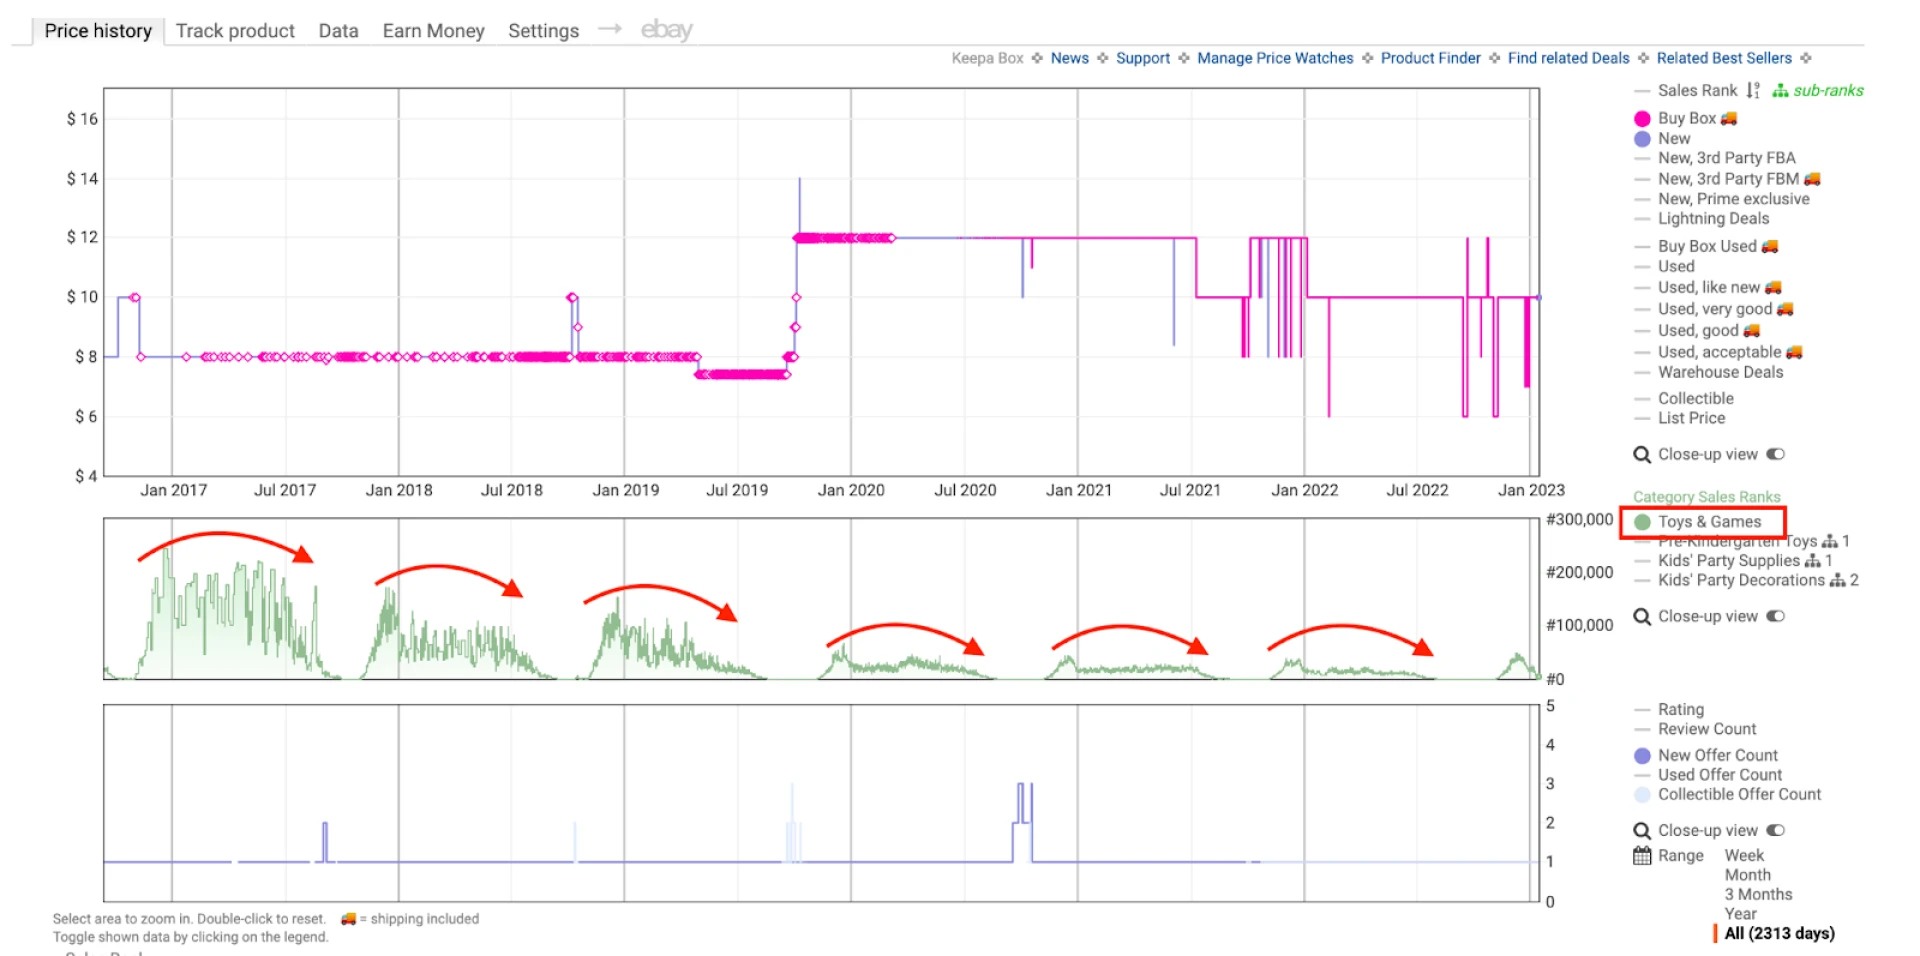Image resolution: width=1920 pixels, height=956 pixels.
Task: Click the magnifier icon for price chart close-up
Action: click(1642, 454)
